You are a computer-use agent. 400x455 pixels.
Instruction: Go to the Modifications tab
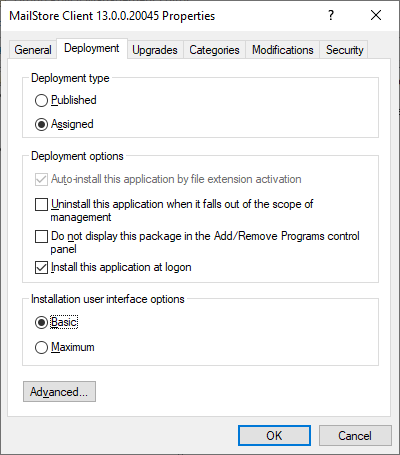[283, 50]
